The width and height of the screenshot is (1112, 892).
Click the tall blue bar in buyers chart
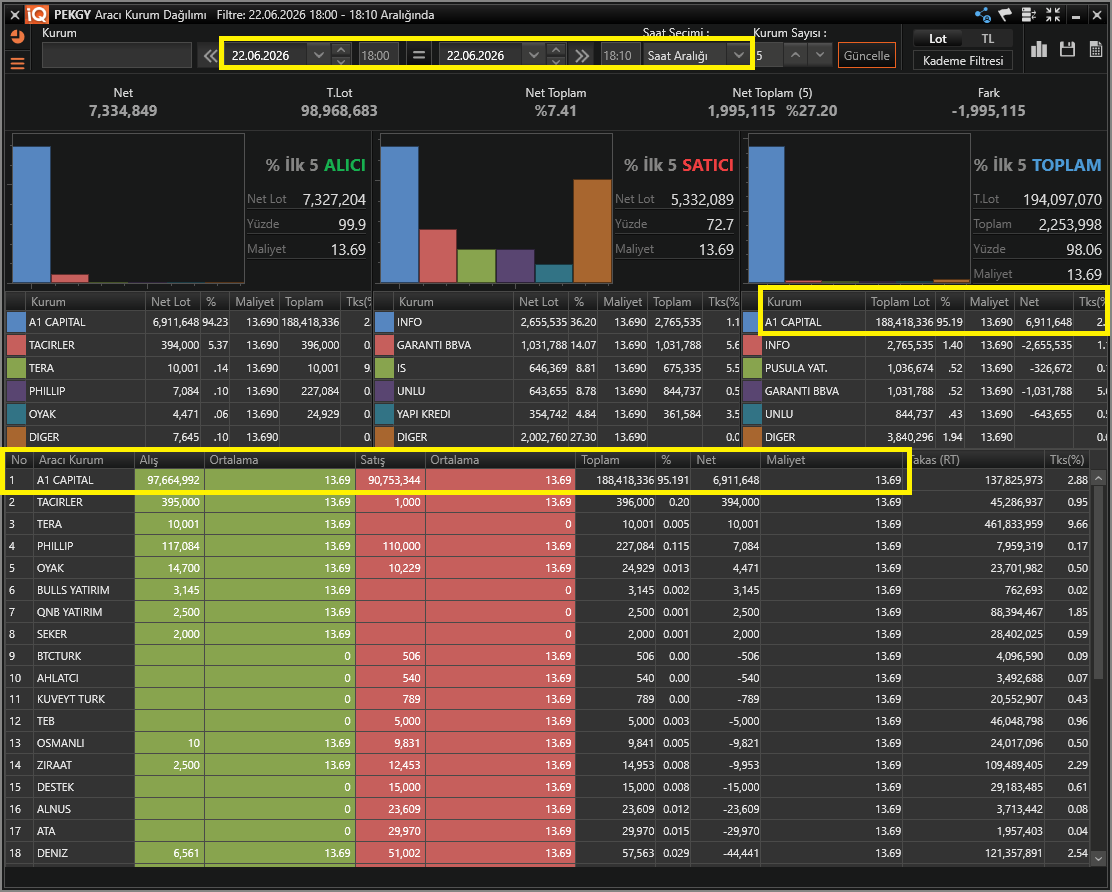coord(32,214)
